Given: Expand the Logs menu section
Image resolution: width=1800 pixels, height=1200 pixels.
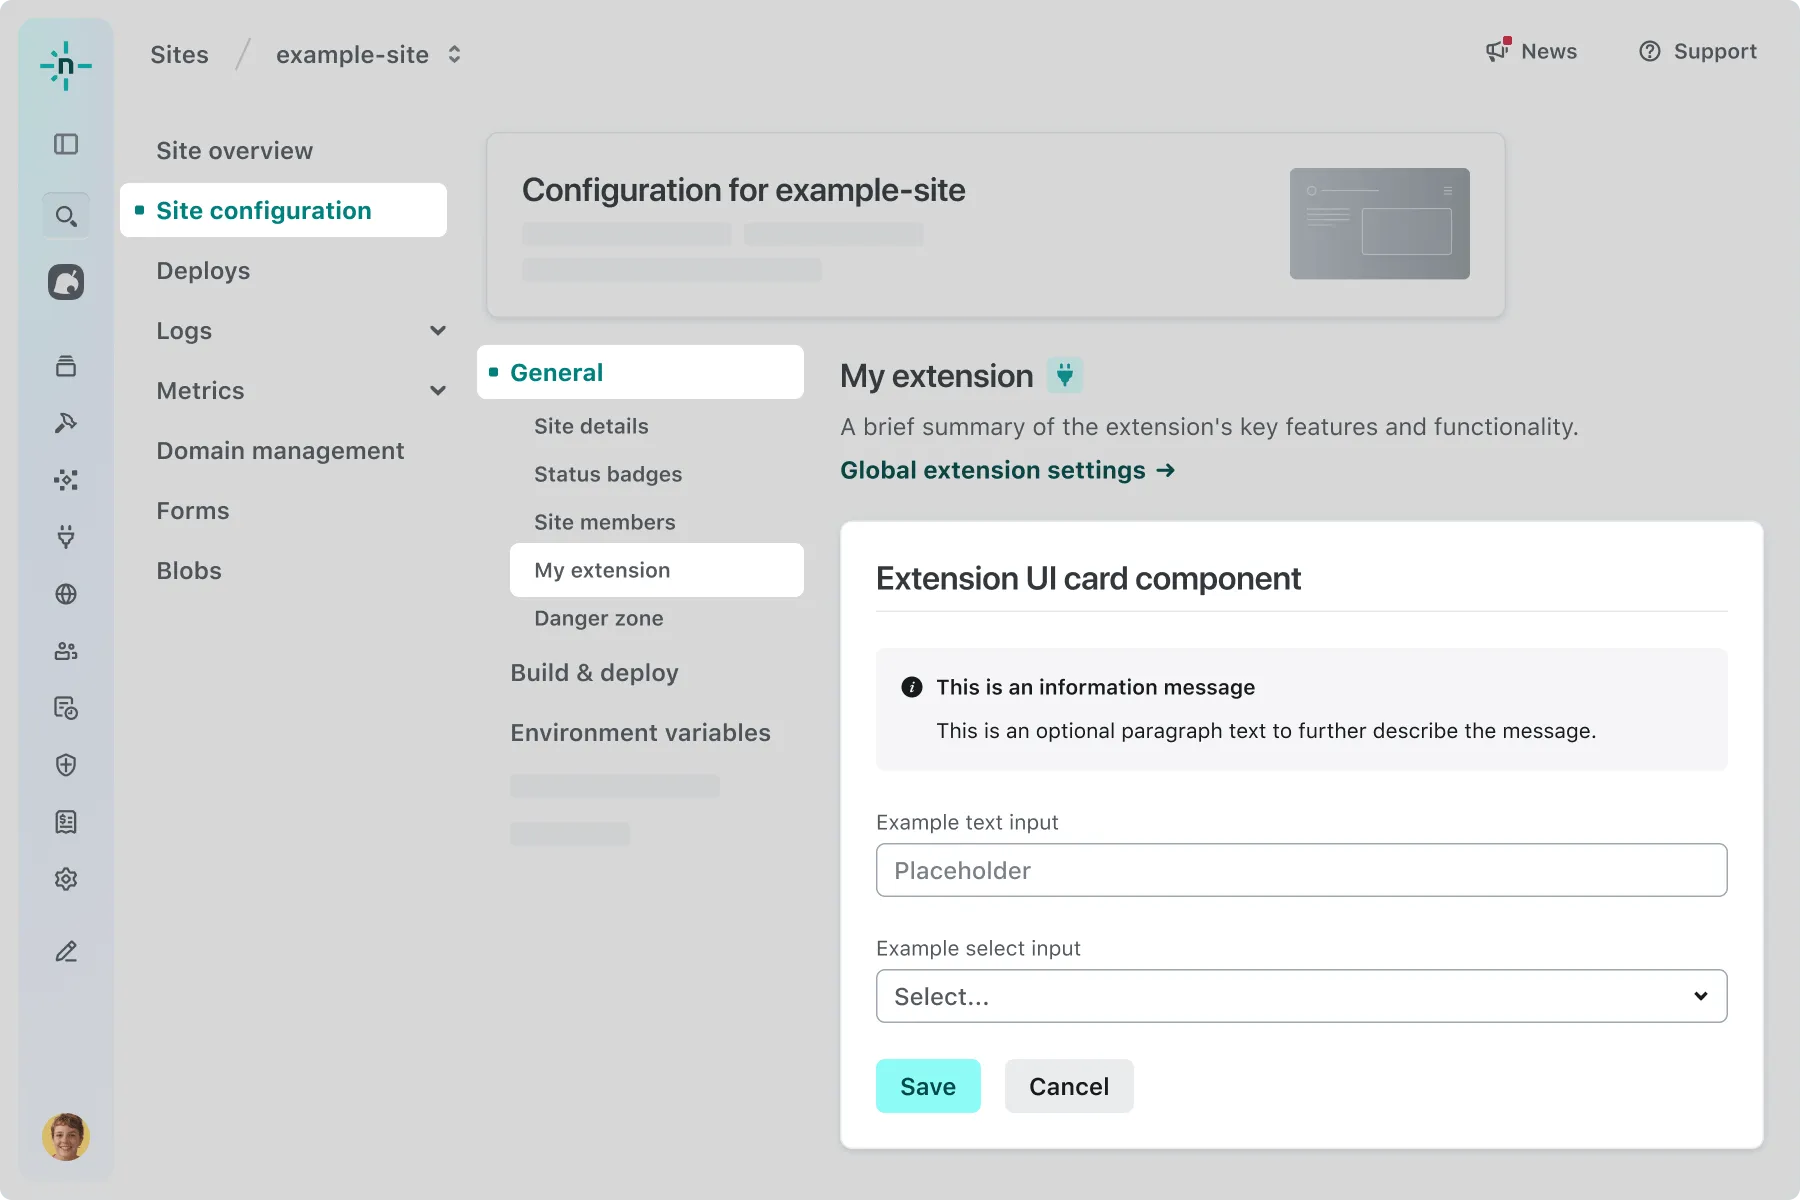Looking at the screenshot, I should click(x=437, y=331).
